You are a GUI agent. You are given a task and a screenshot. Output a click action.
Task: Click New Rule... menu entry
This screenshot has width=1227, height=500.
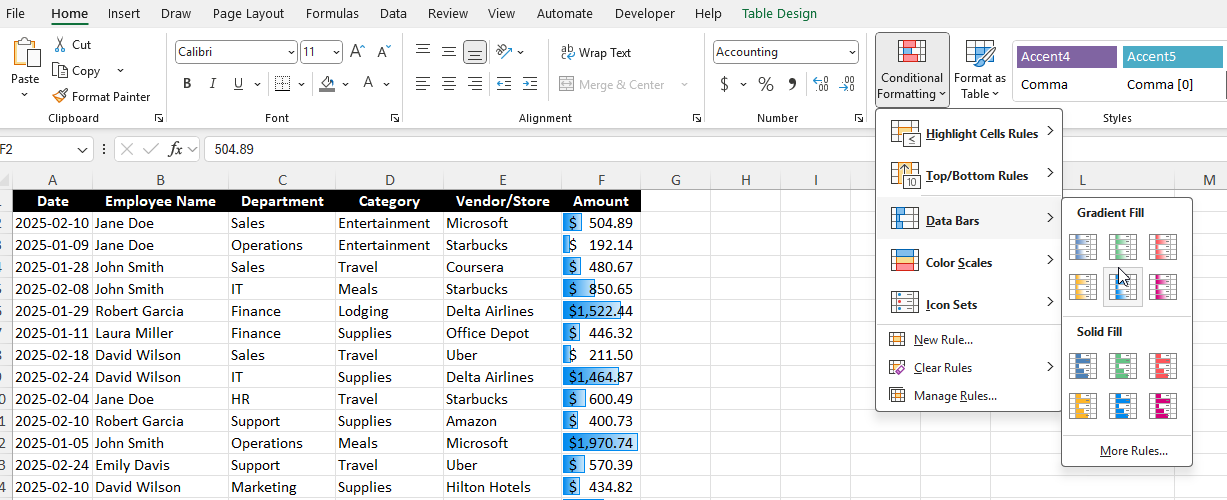(968, 340)
